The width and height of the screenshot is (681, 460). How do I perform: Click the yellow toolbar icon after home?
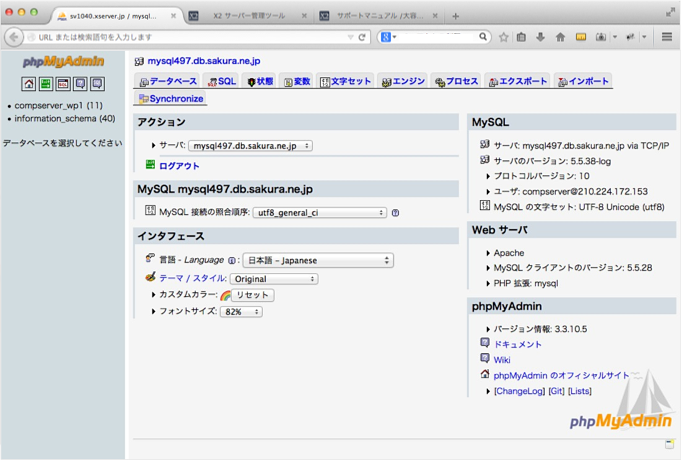pyautogui.click(x=581, y=37)
